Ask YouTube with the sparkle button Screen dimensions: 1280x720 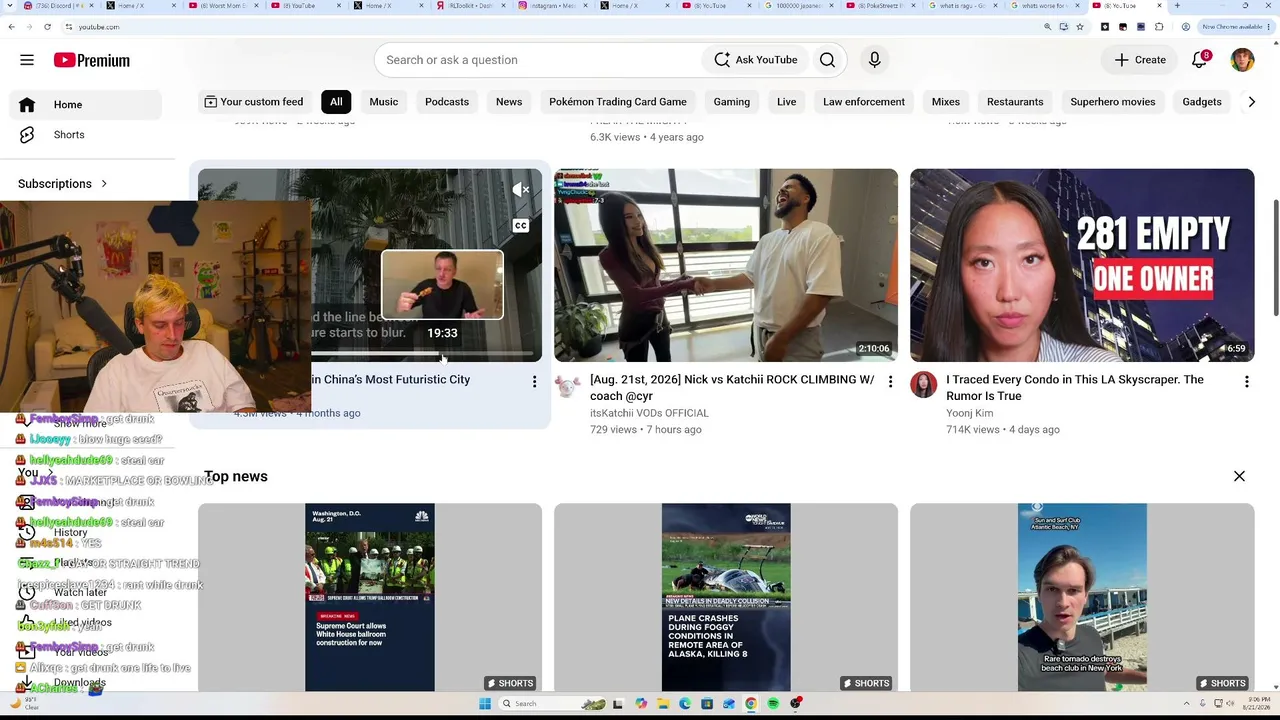(755, 60)
